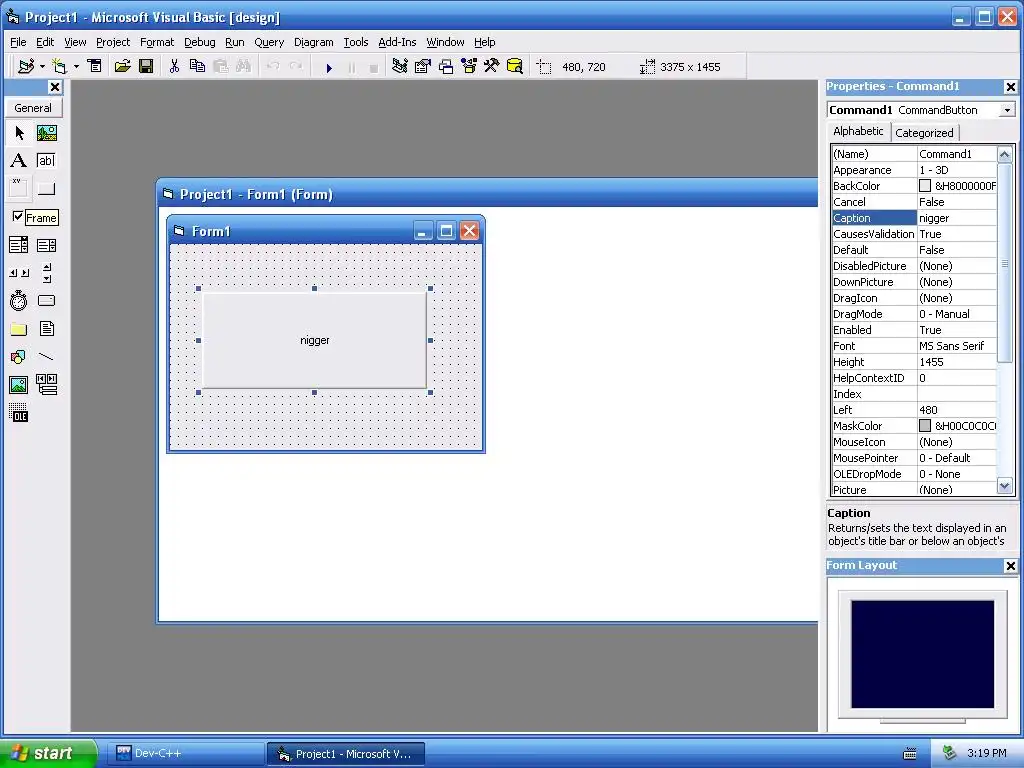Select the FileListBox tool in the toolbox
1024x768 pixels.
tap(46, 329)
